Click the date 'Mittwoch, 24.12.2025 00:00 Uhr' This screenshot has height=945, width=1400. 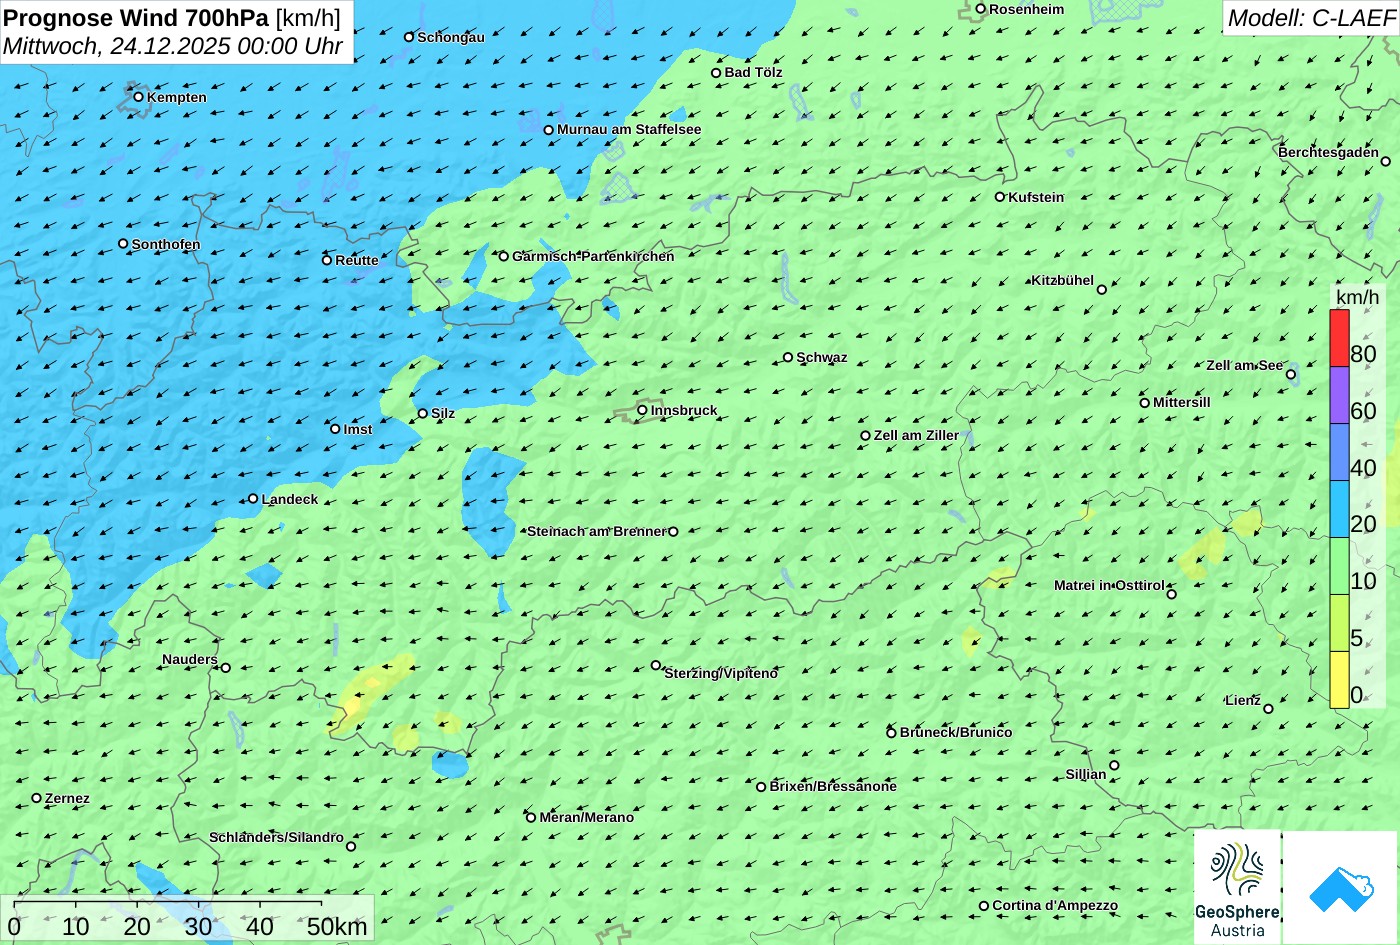(x=173, y=46)
